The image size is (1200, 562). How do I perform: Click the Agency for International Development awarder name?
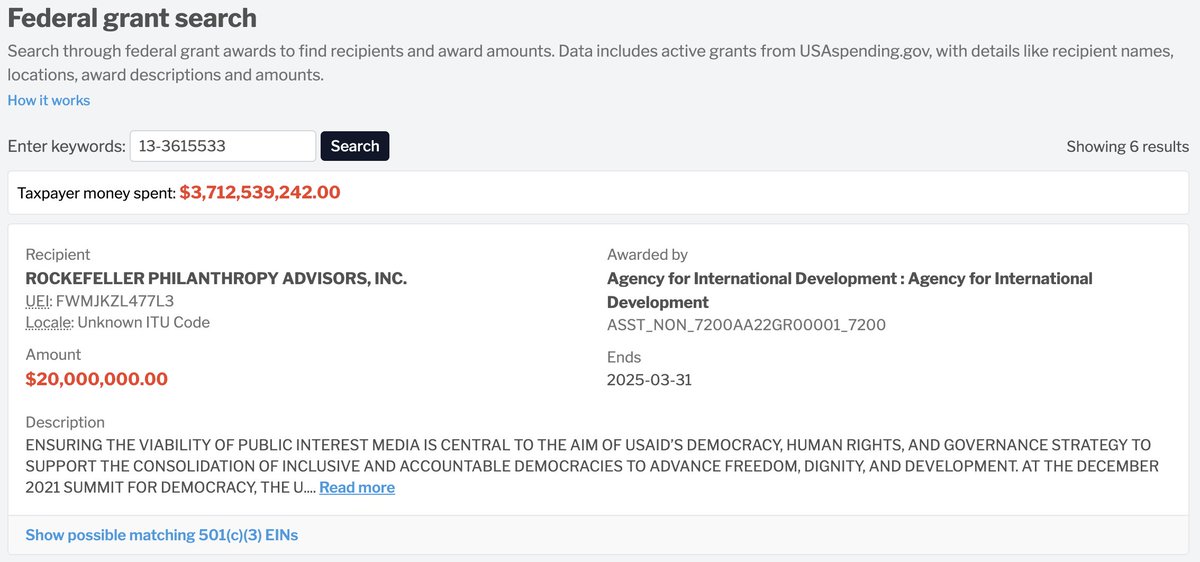[x=850, y=290]
